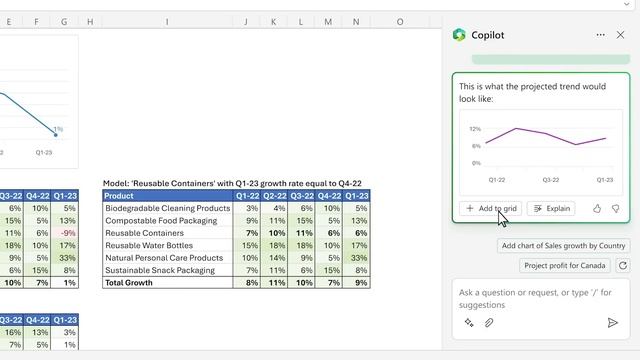Click the paperclip attach icon
This screenshot has width=640, height=360.
(x=489, y=322)
